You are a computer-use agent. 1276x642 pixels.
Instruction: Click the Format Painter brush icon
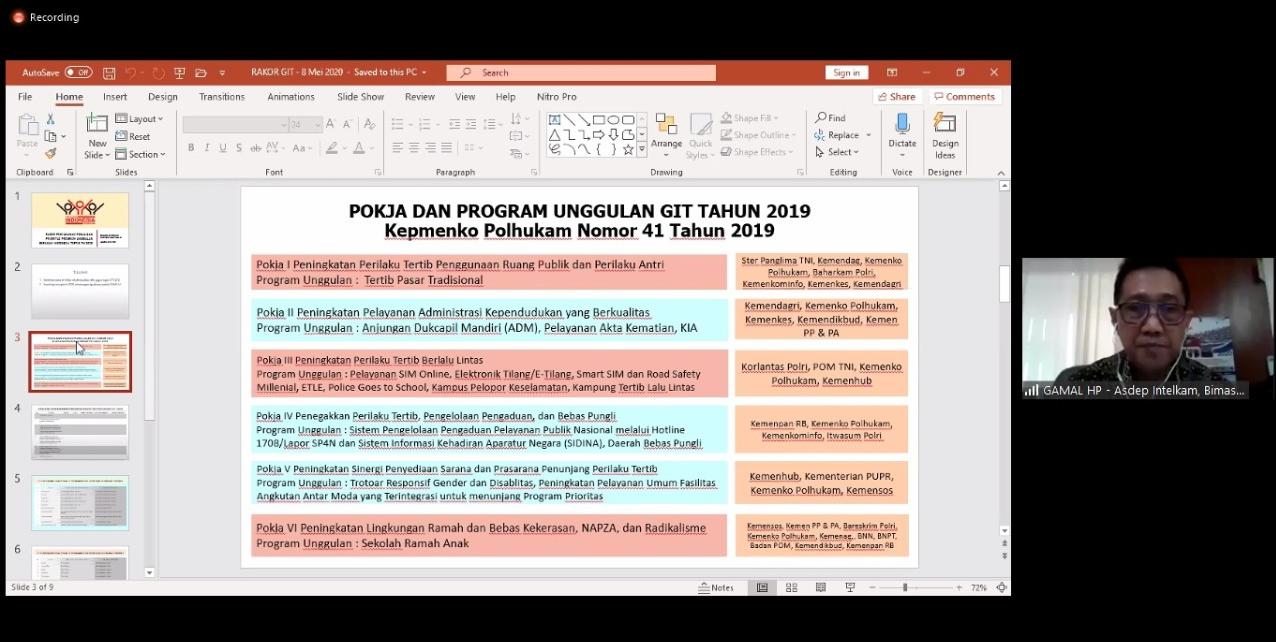coord(50,153)
